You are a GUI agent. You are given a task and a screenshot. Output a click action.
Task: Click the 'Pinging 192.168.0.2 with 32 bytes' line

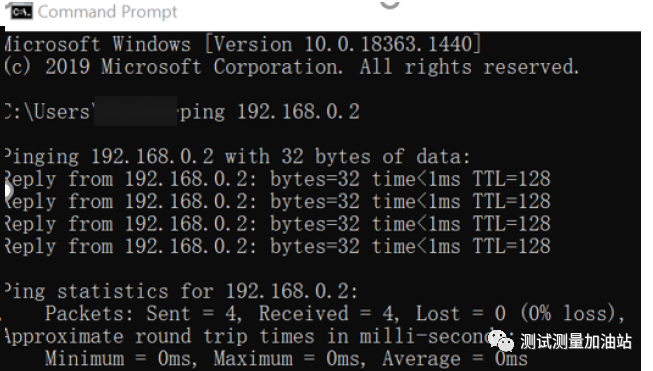tap(237, 157)
